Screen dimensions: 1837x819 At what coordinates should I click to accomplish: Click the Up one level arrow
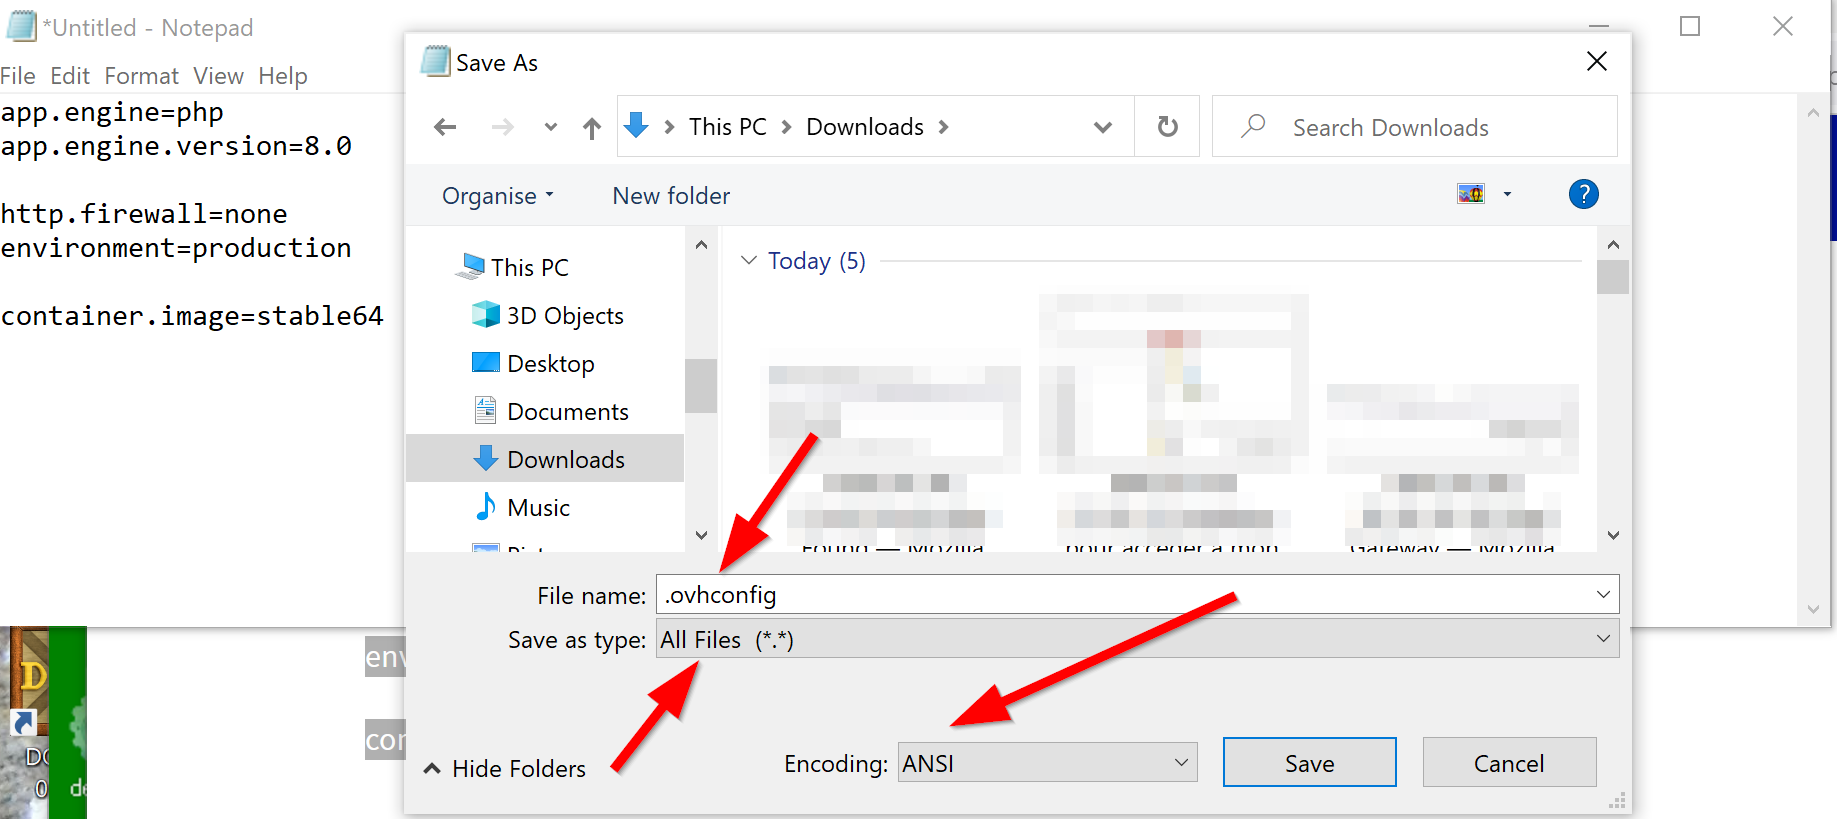coord(592,128)
